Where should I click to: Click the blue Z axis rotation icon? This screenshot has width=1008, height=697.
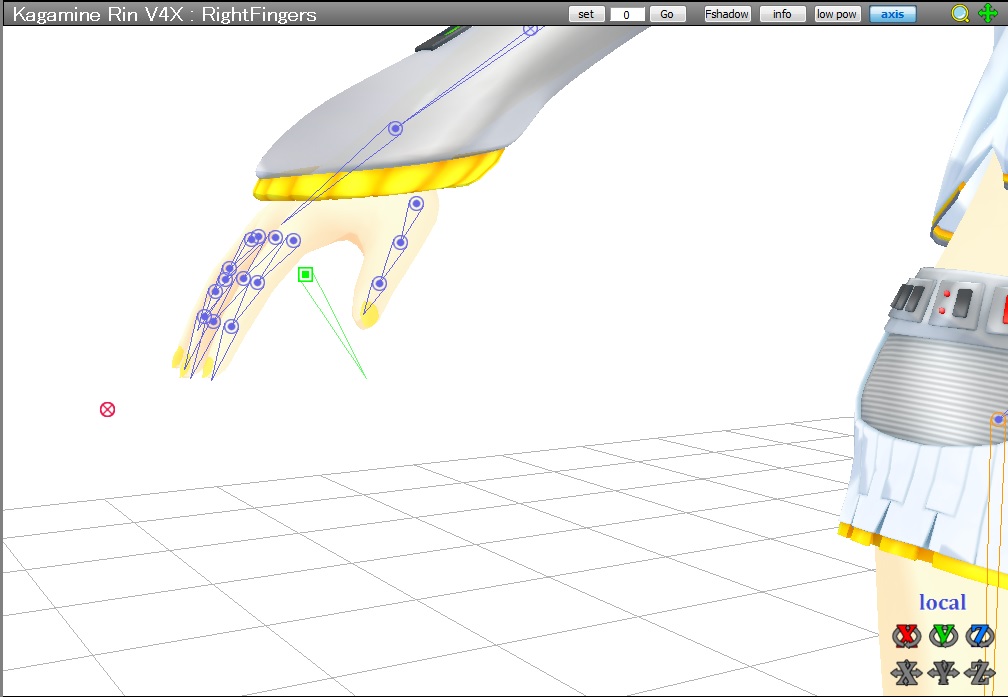980,636
